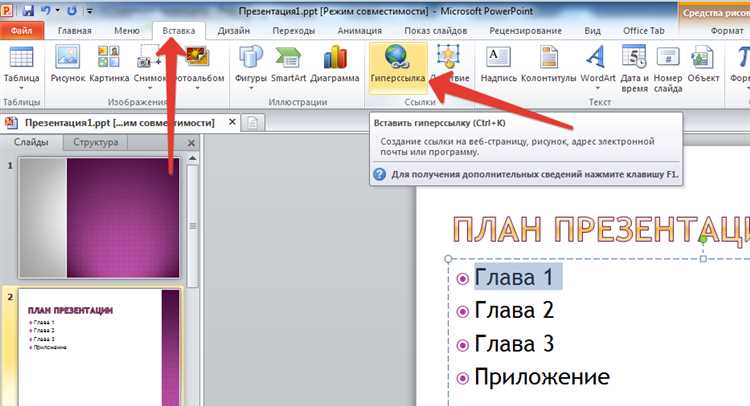Select the Структура pane tab

pos(96,142)
